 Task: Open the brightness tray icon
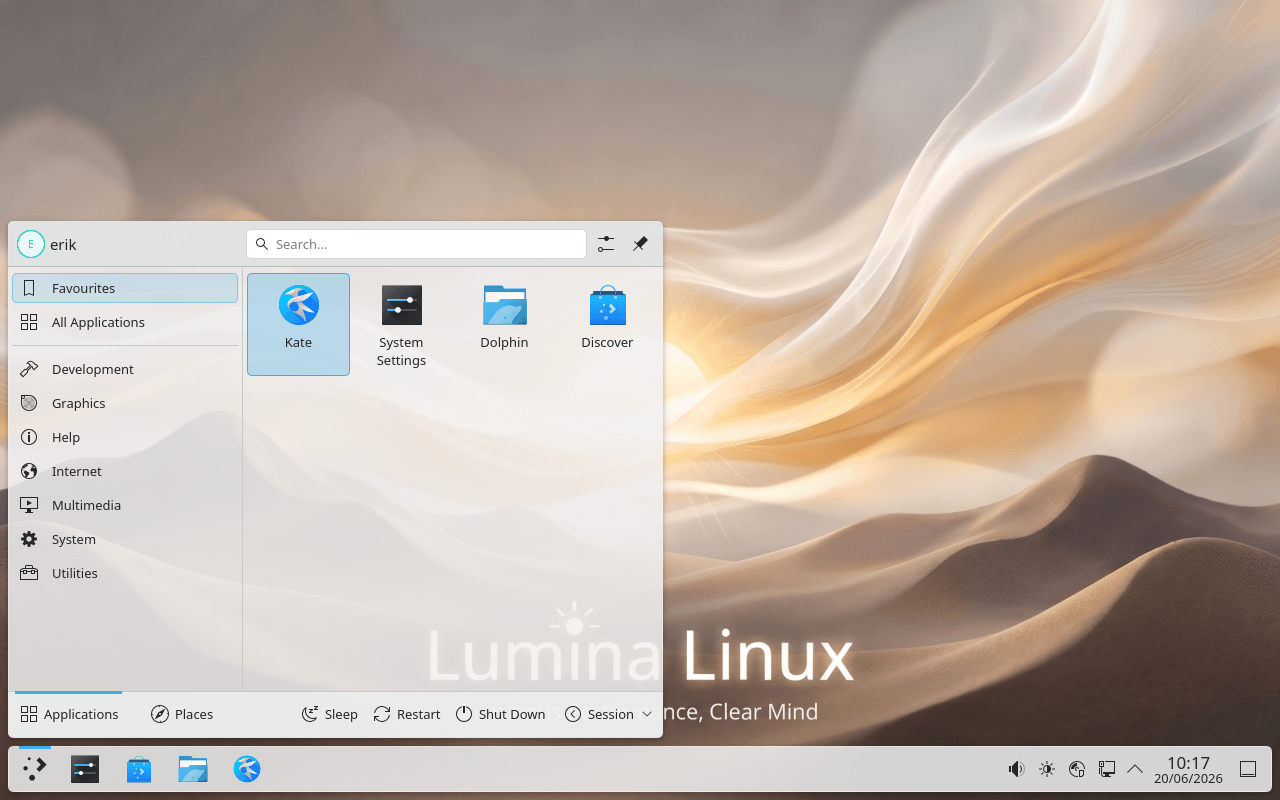1047,769
